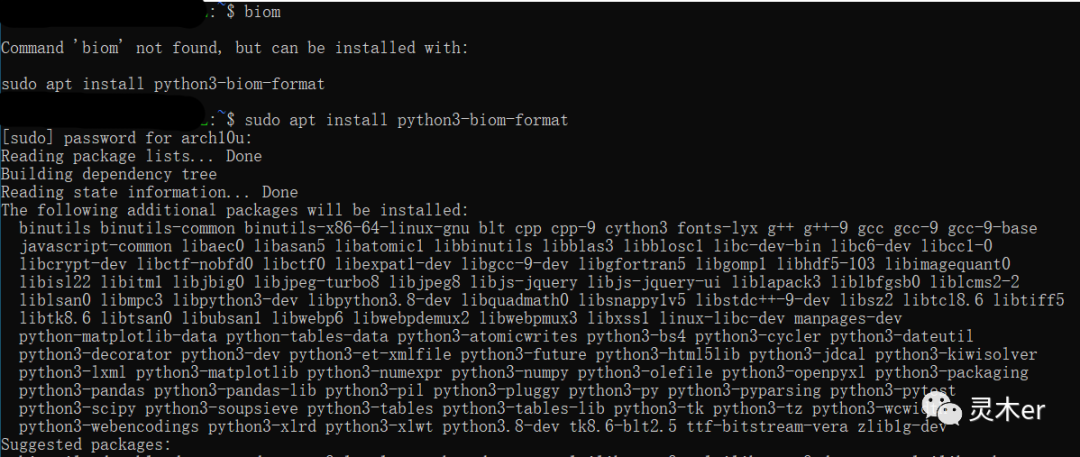1080x457 pixels.
Task: Click 'sudo apt install python3-biom-format' suggestion line
Action: (x=163, y=85)
